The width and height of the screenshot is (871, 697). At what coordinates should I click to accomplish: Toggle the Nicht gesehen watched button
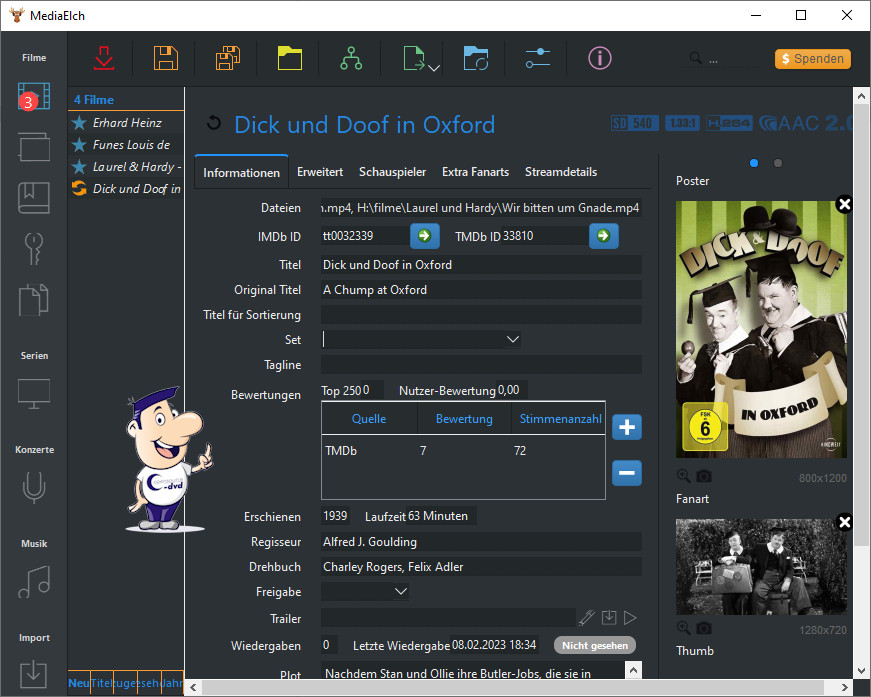tap(595, 645)
